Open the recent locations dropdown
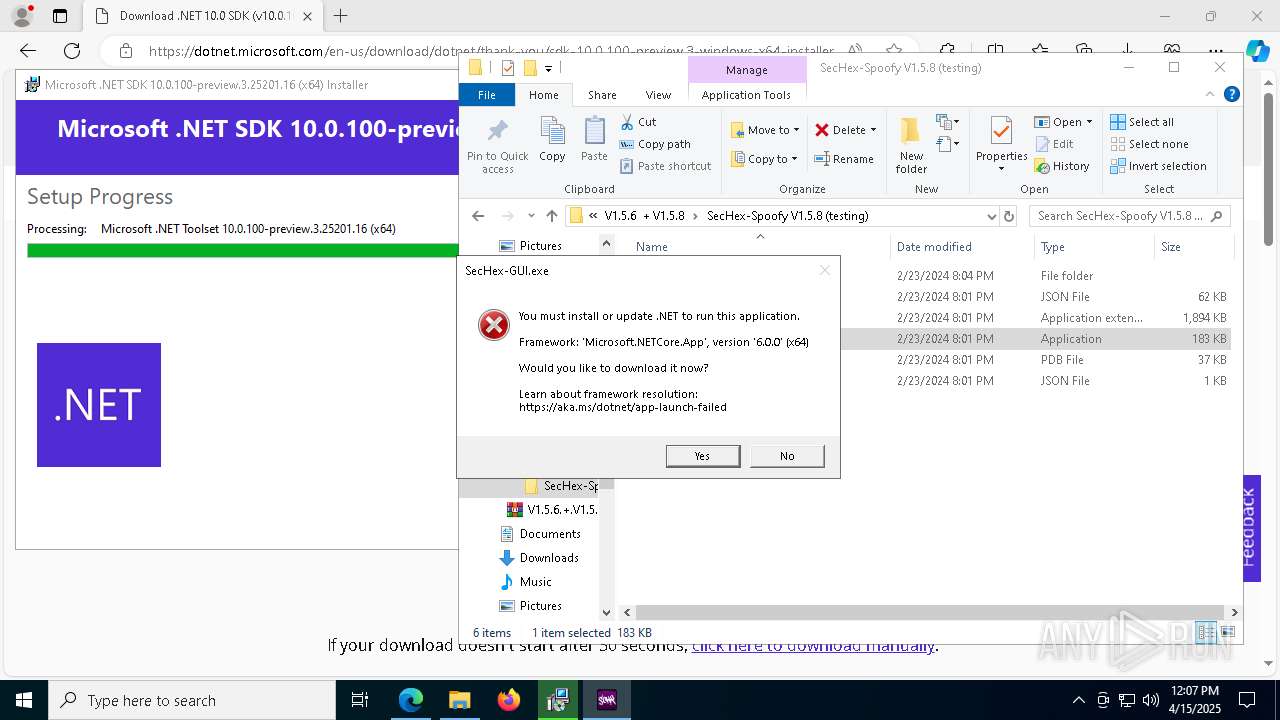Screen dimensions: 1280x720 click(530, 216)
